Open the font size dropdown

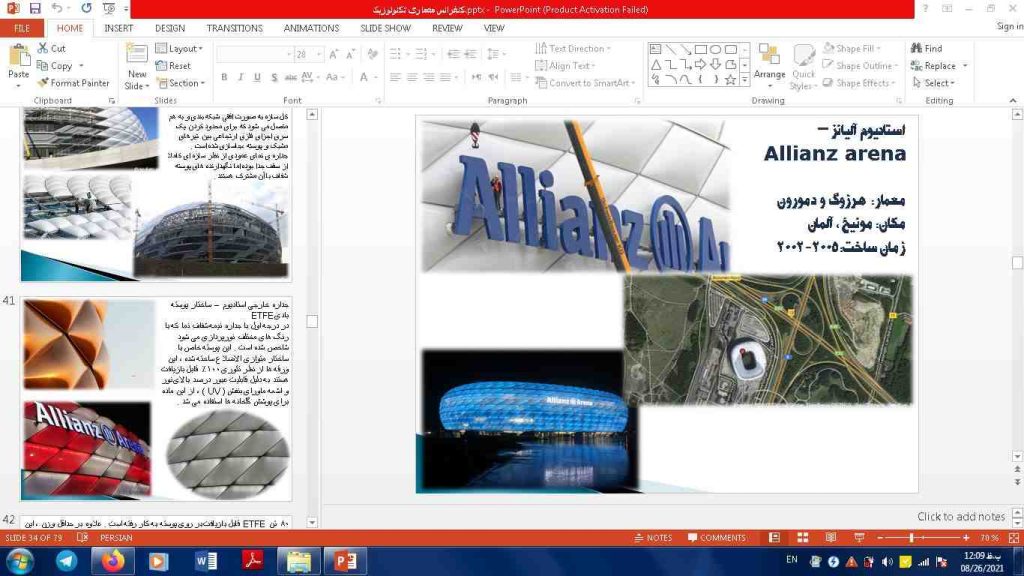(x=319, y=54)
